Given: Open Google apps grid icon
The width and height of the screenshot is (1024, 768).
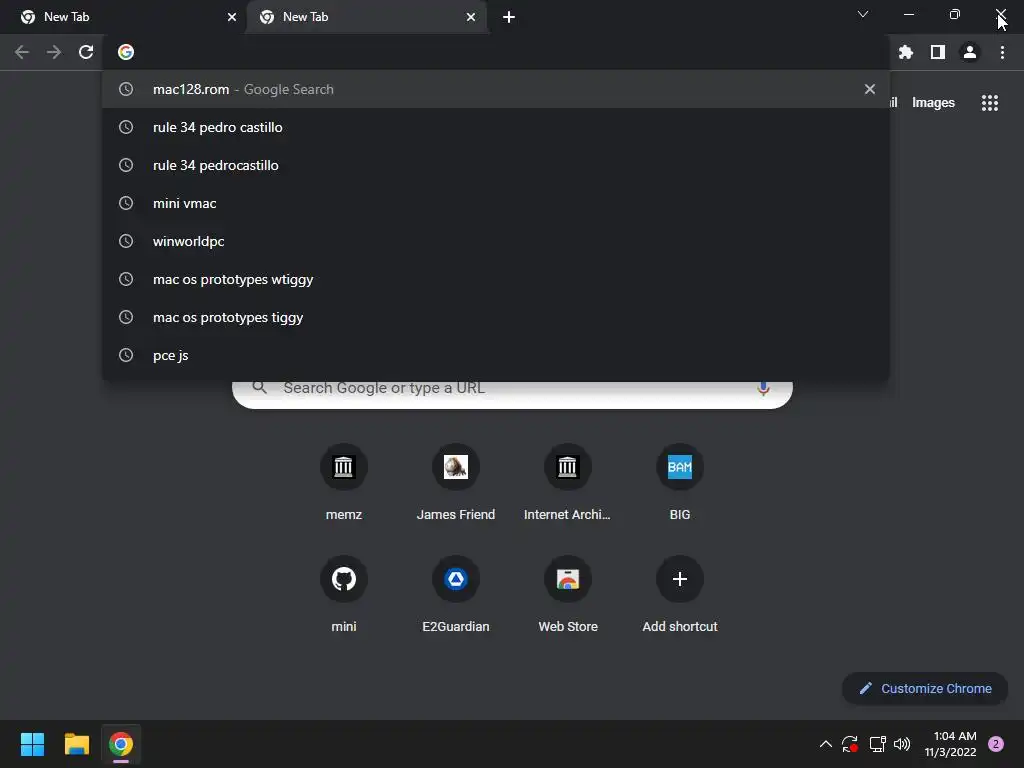Looking at the screenshot, I should coord(990,103).
